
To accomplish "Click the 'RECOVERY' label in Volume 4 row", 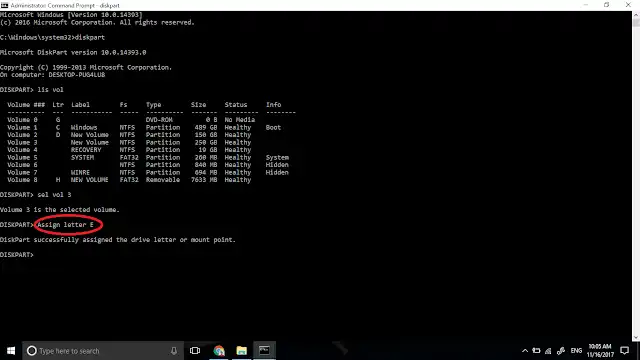I will 86,150.
